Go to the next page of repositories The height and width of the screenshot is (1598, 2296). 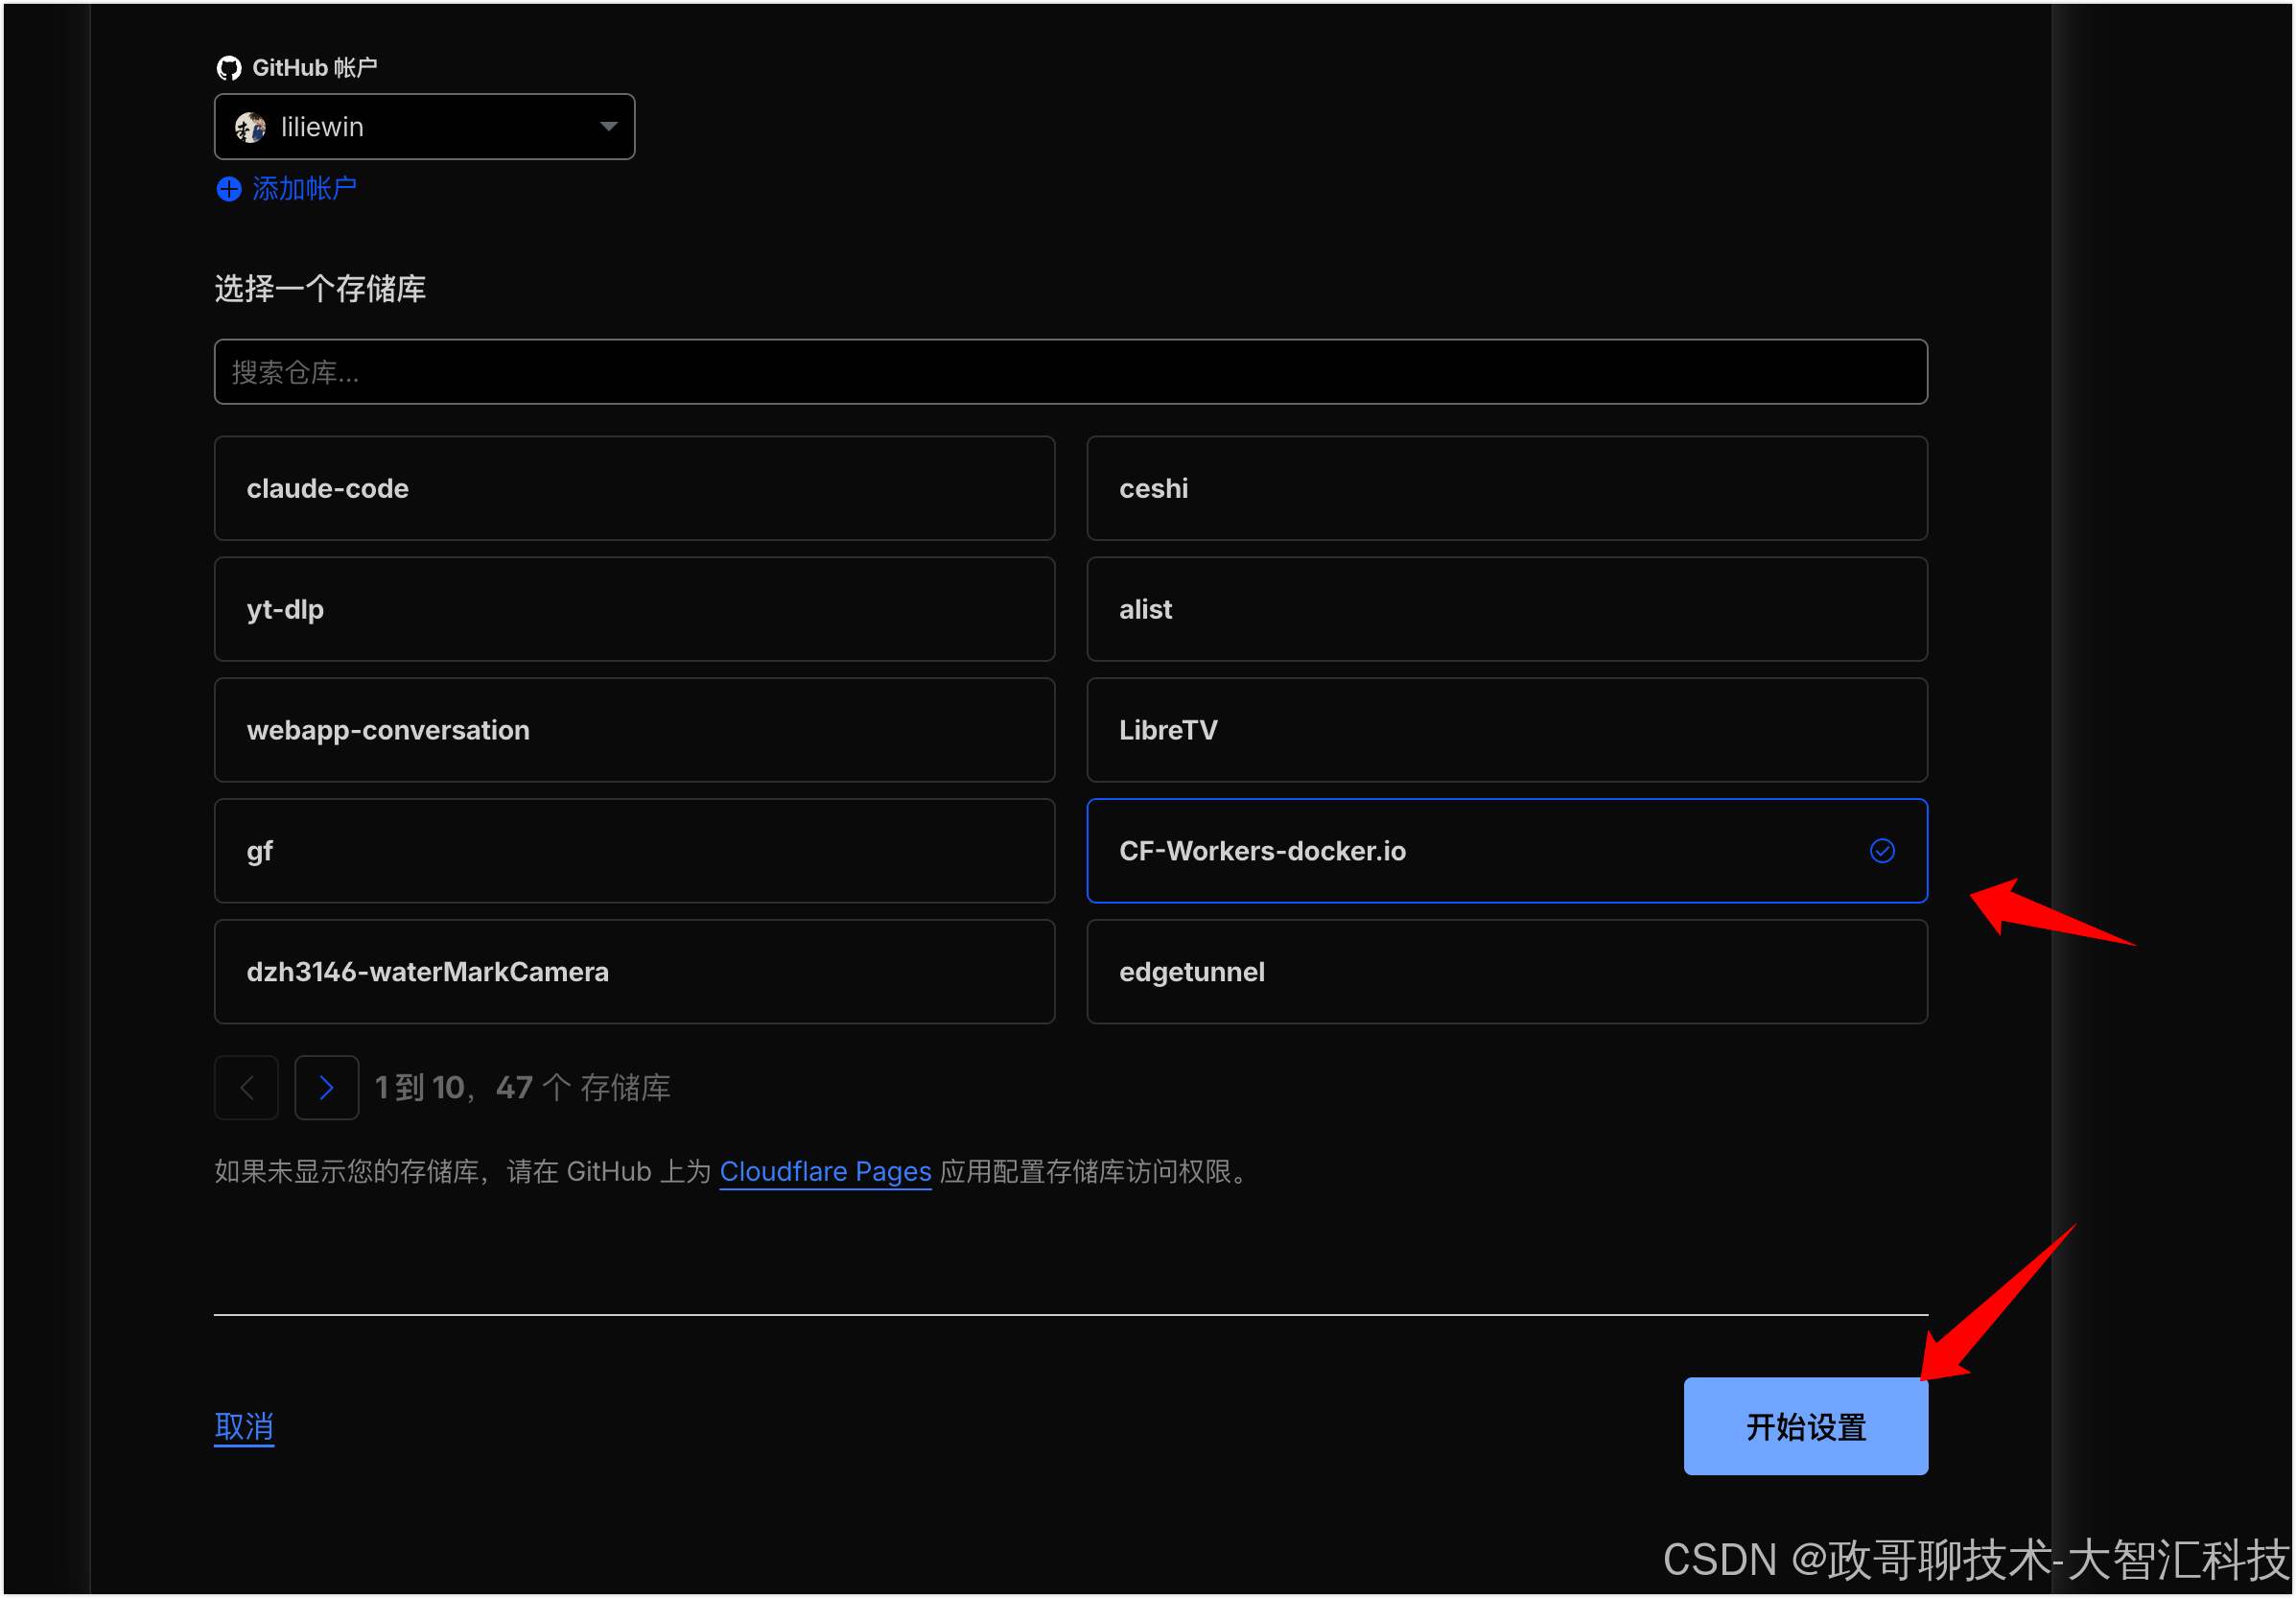(326, 1088)
